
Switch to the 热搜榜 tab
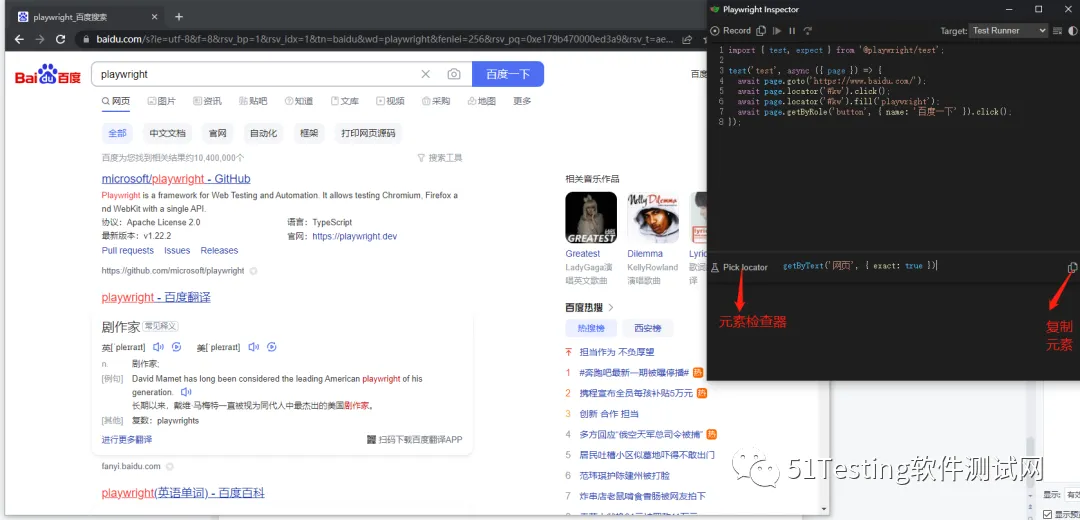(x=590, y=328)
